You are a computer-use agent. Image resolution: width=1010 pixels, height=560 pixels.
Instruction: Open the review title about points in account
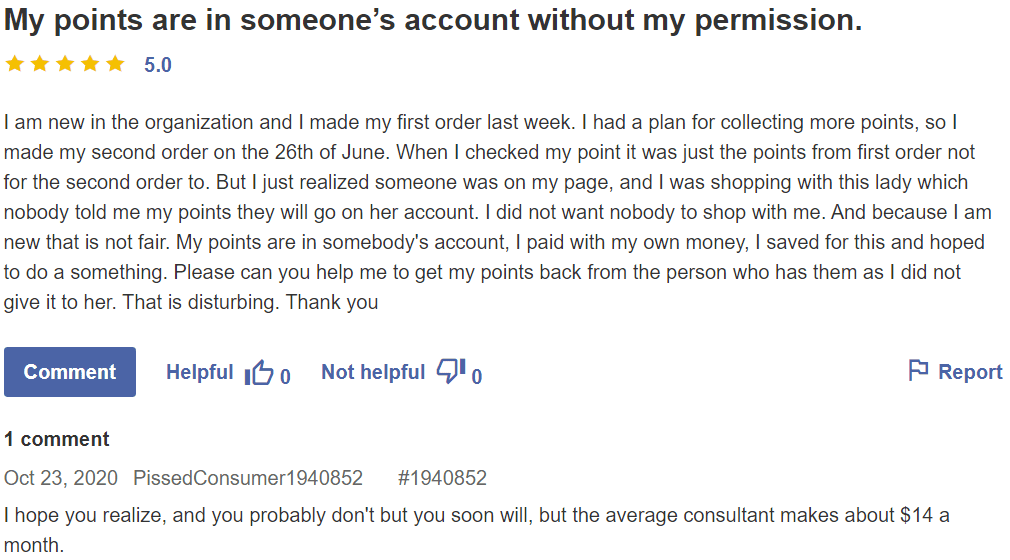tap(433, 20)
